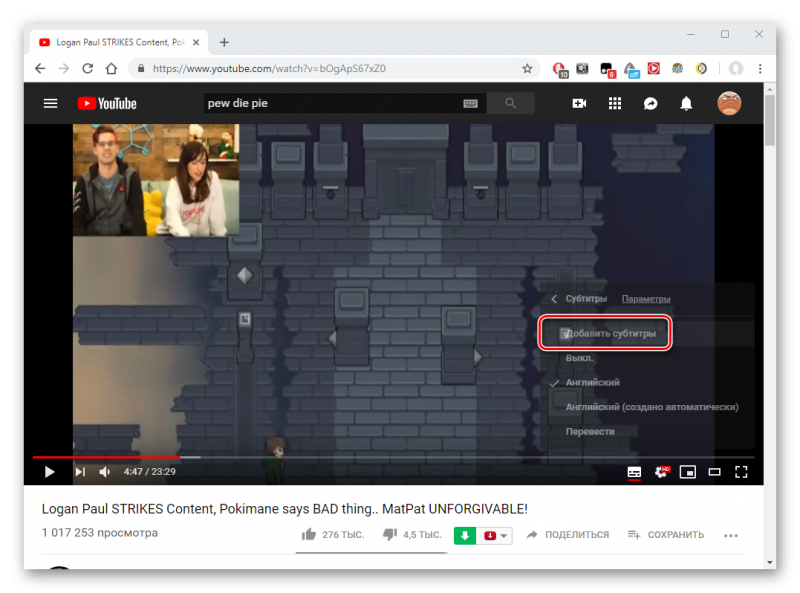The width and height of the screenshot is (800, 593).
Task: Click the search magnifier button
Action: pyautogui.click(x=510, y=104)
